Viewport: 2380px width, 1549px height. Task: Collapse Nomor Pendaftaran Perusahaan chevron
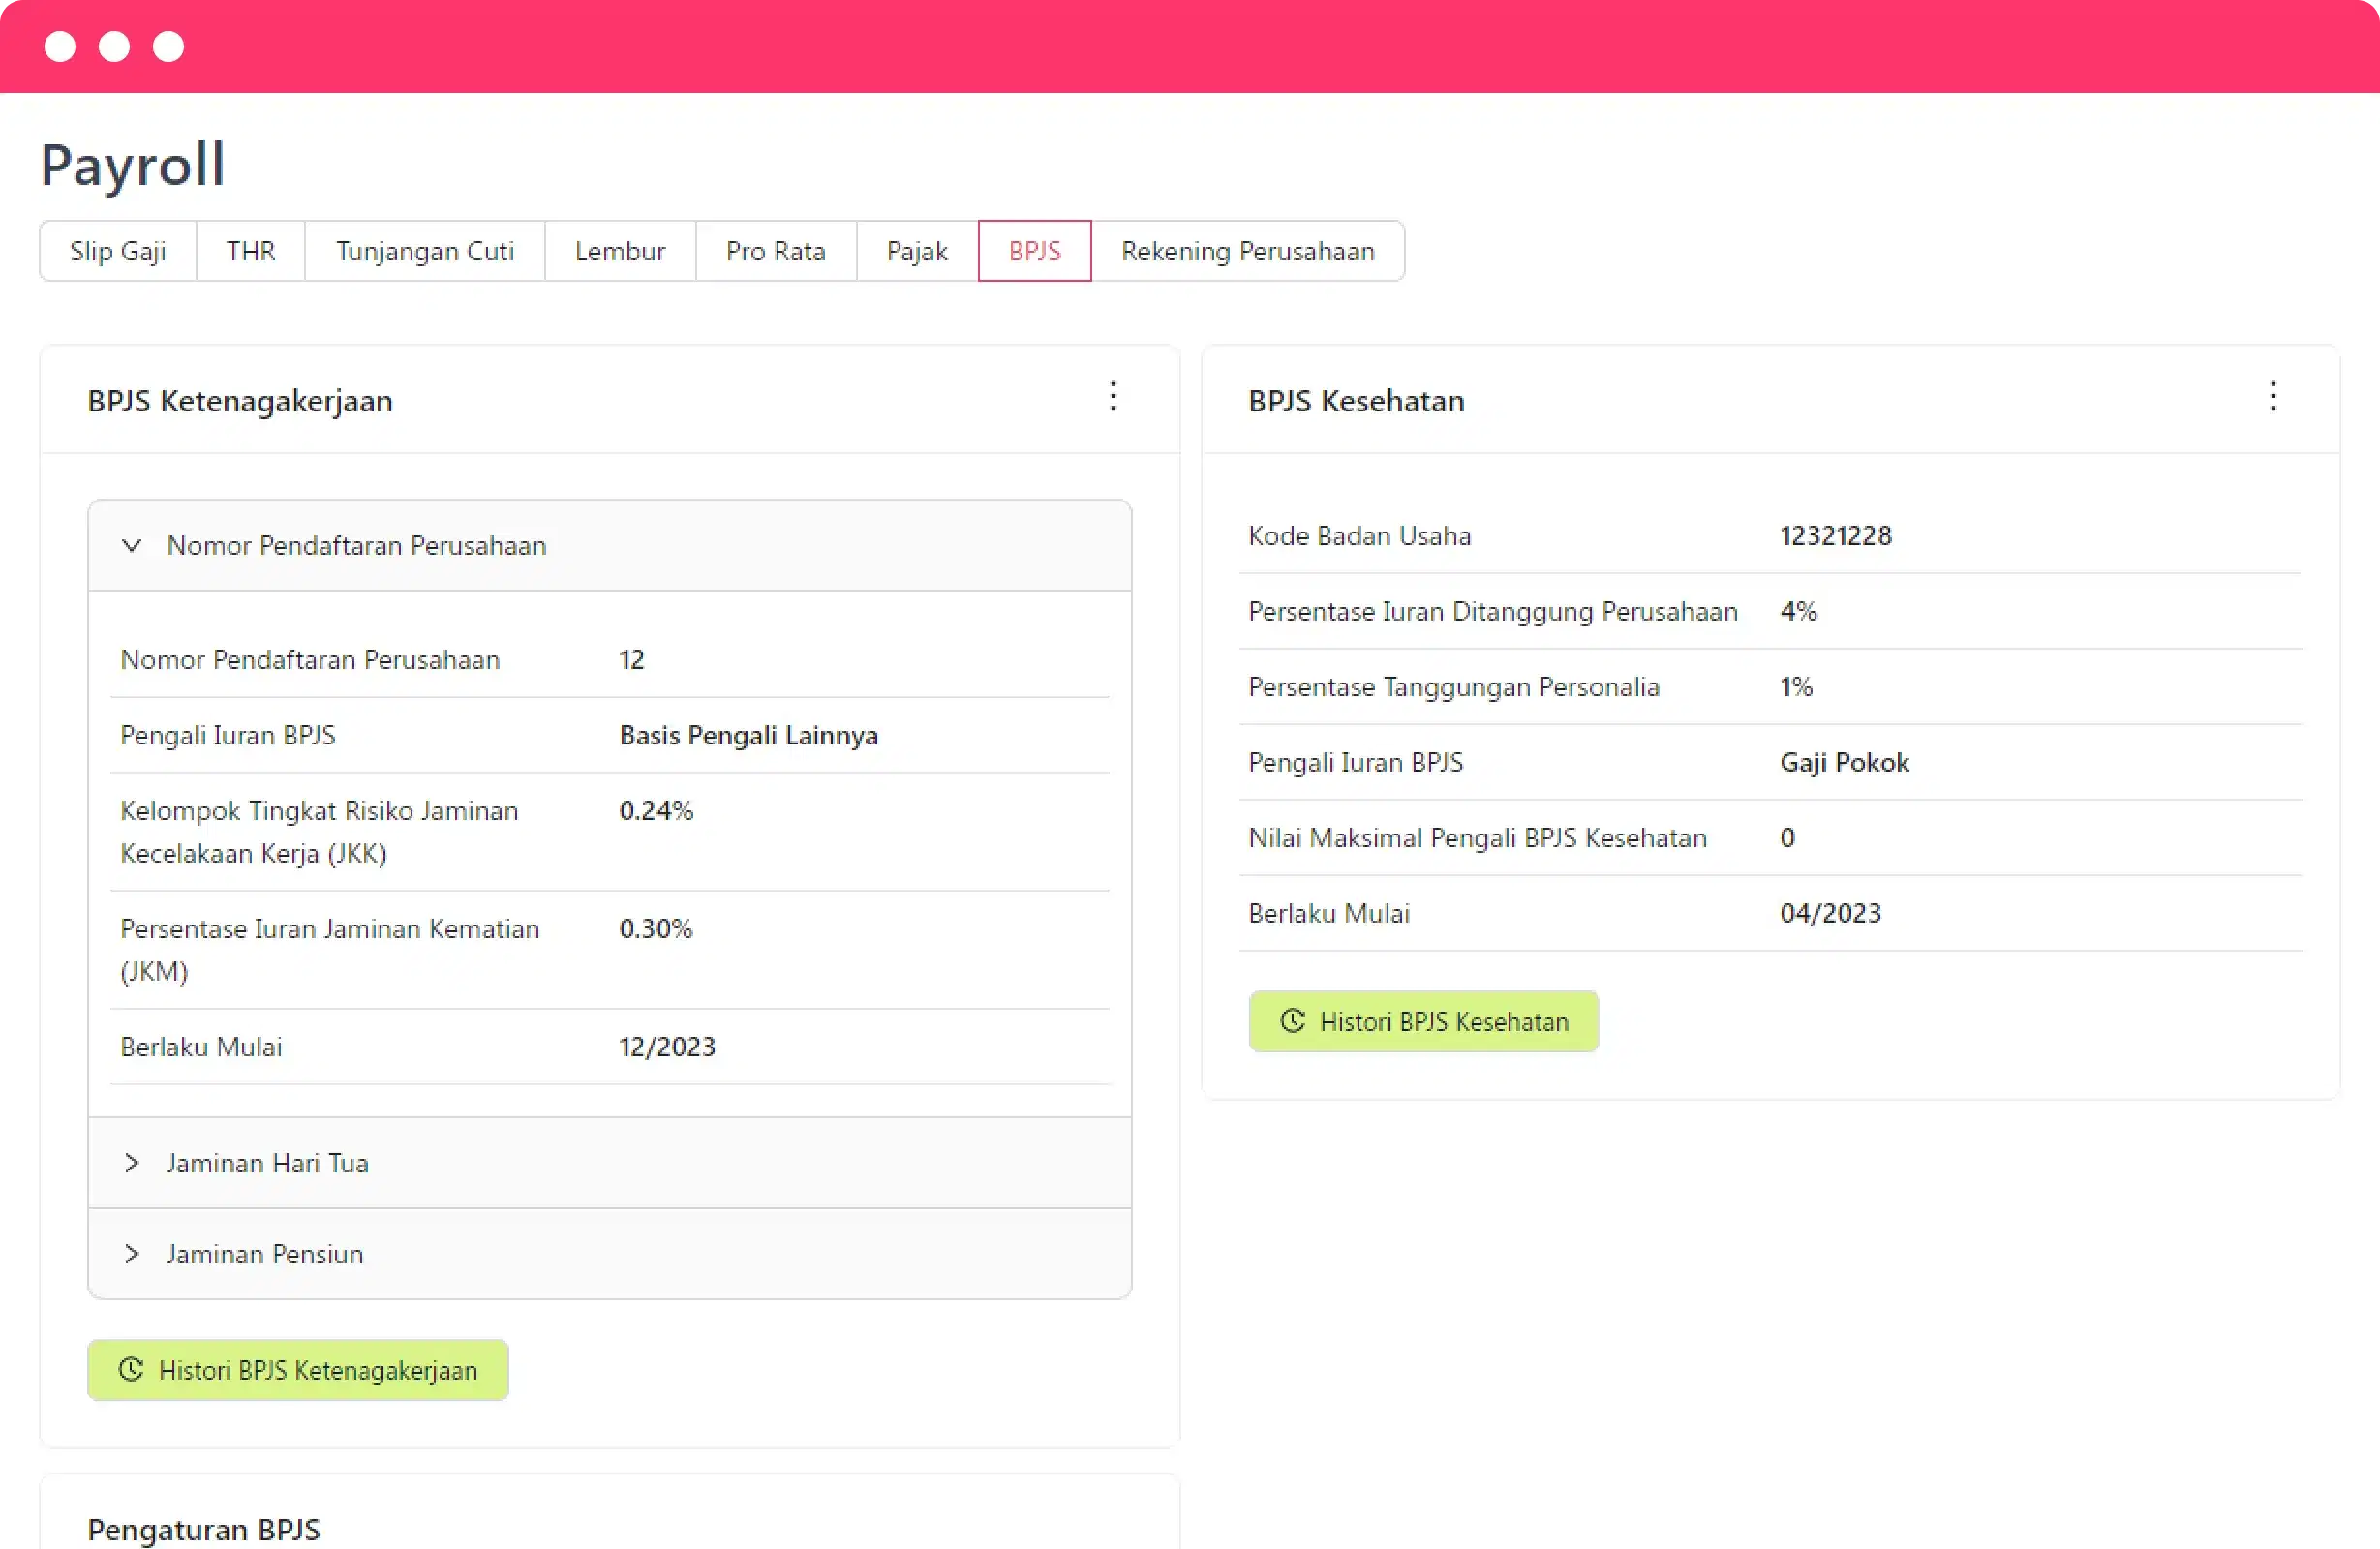(x=132, y=546)
